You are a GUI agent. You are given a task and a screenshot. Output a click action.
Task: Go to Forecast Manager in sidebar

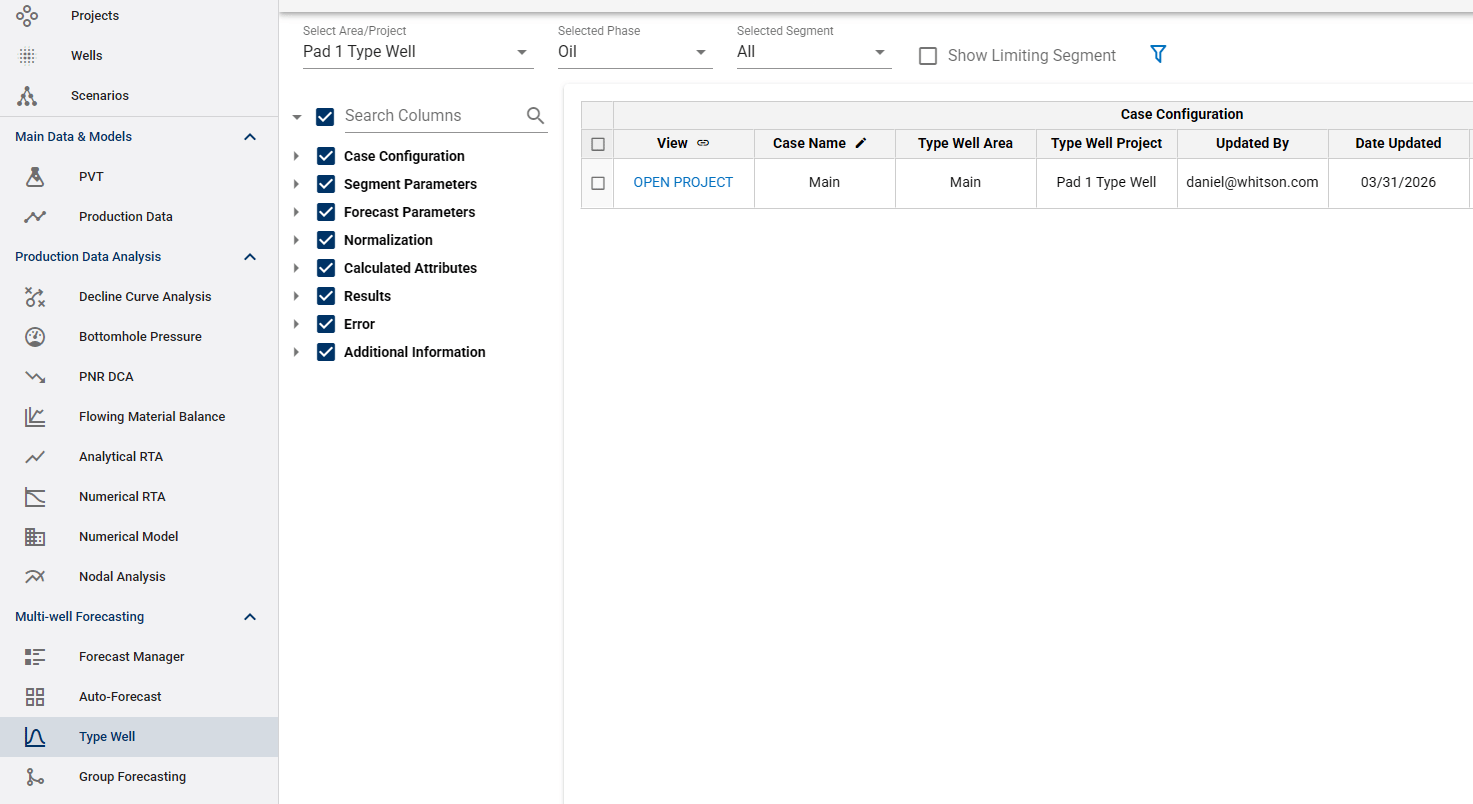[x=131, y=657]
